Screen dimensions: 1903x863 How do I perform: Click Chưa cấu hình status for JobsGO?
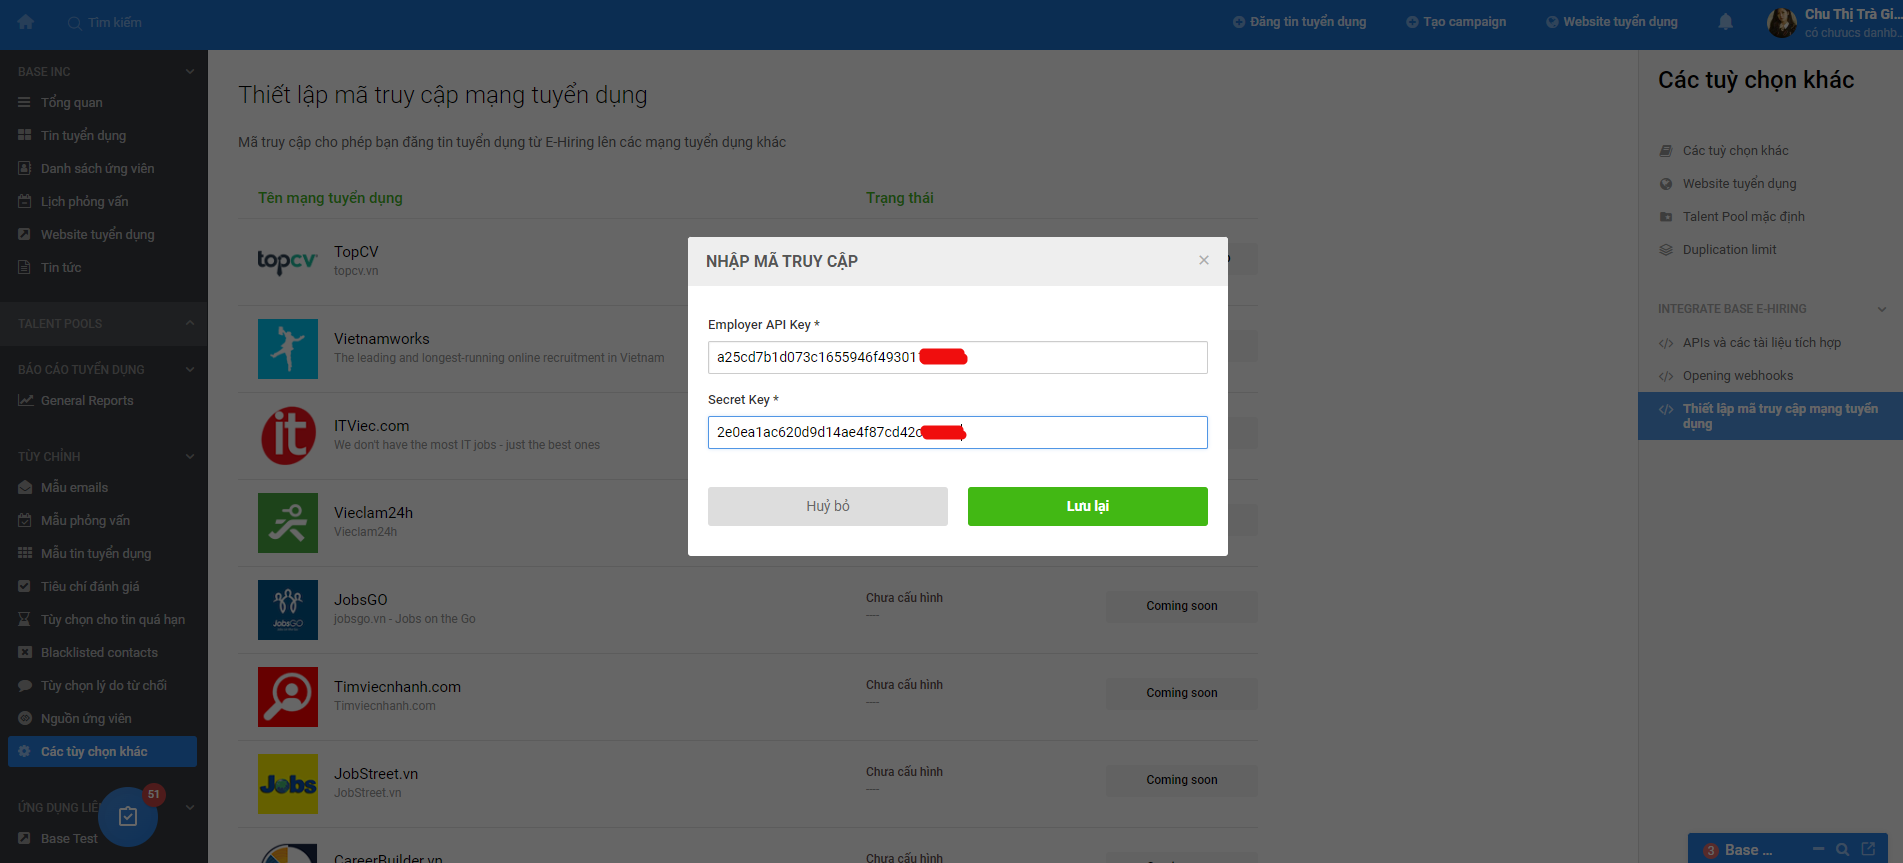tap(904, 598)
